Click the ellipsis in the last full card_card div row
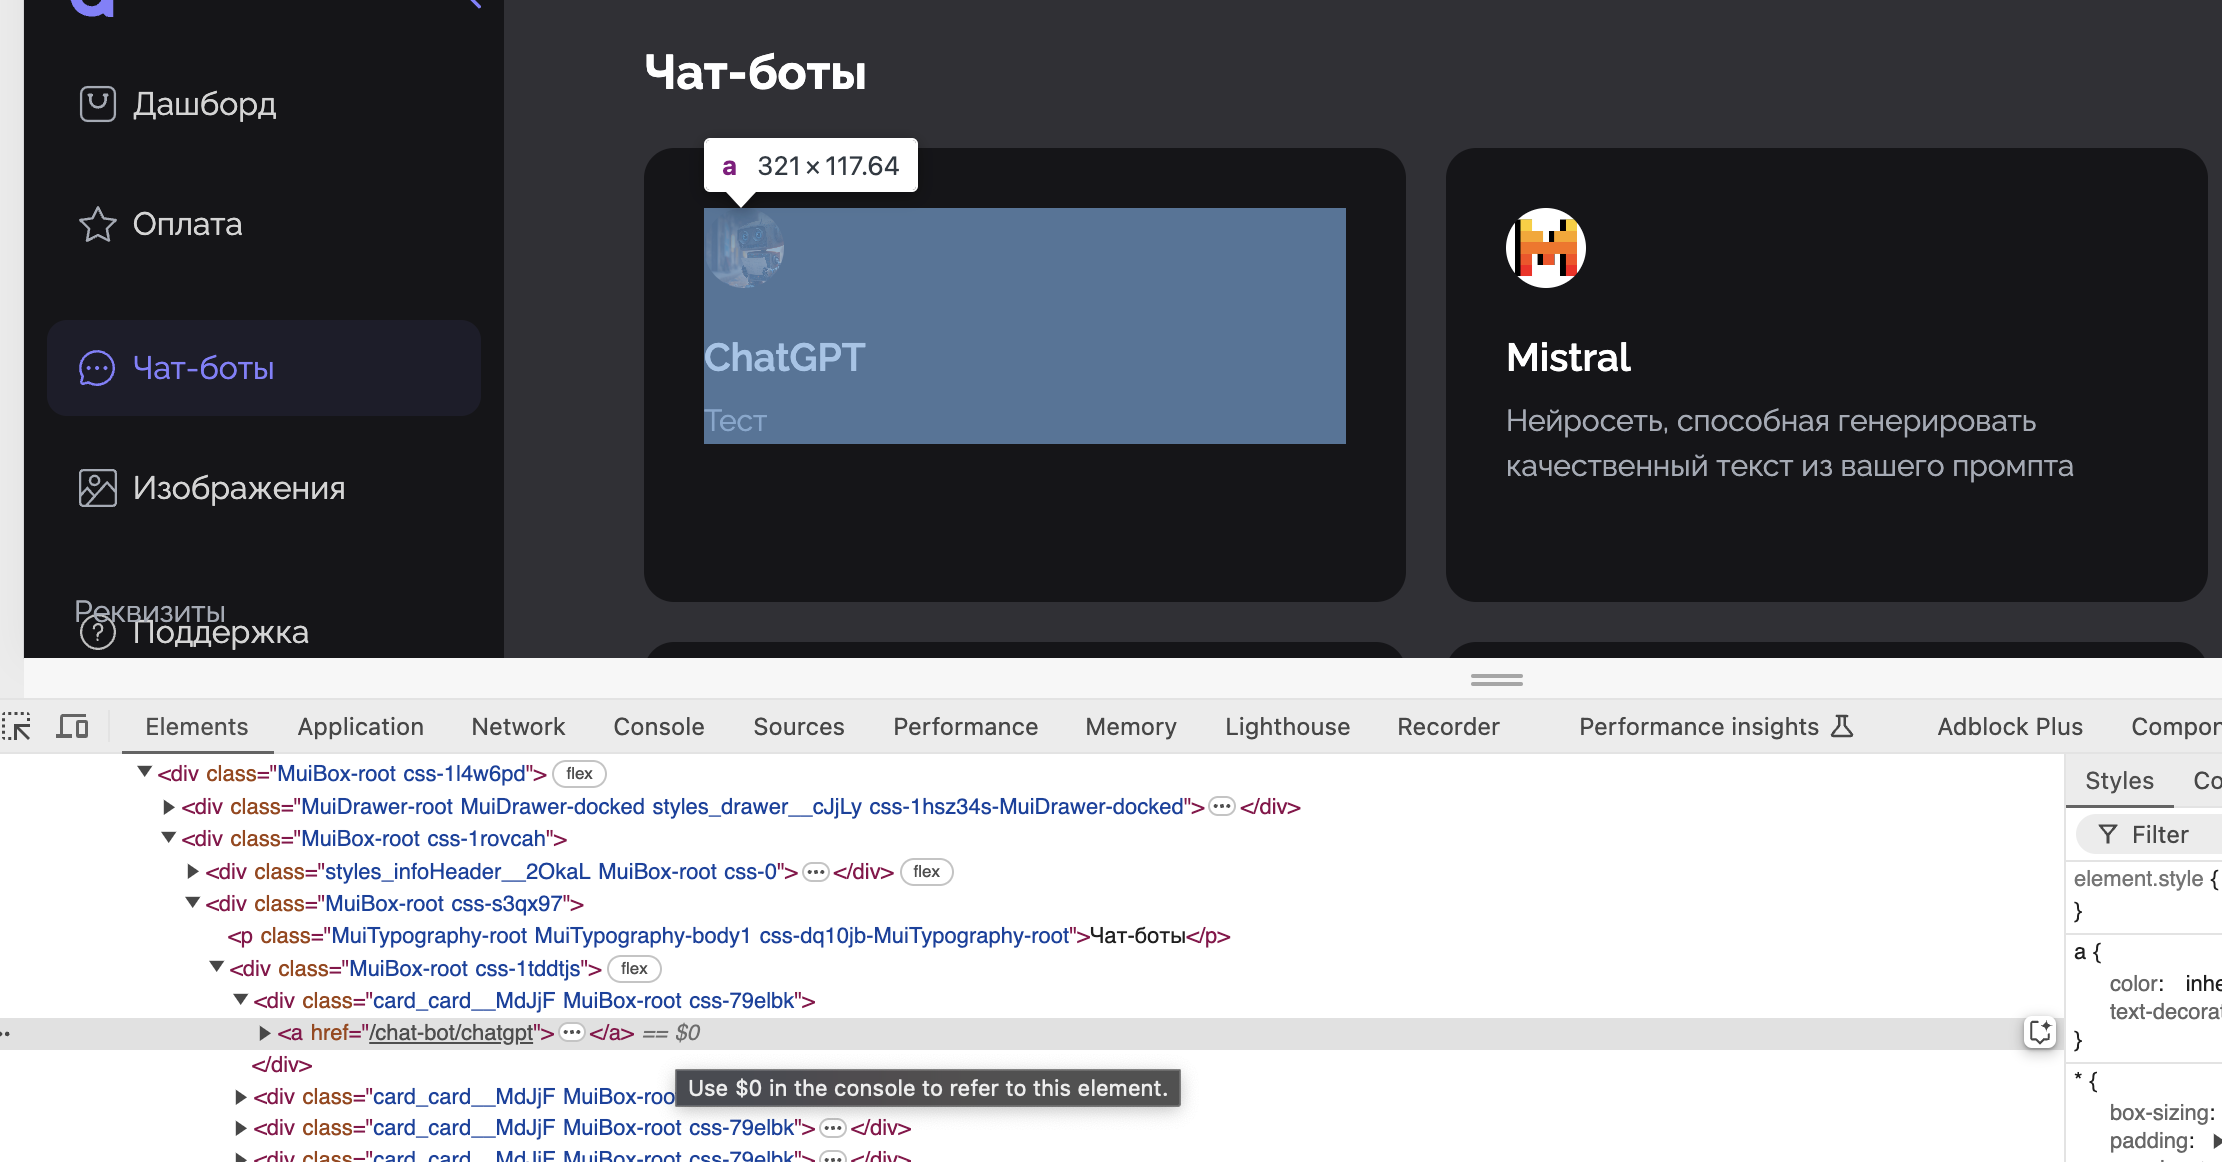This screenshot has height=1162, width=2222. pos(832,1128)
